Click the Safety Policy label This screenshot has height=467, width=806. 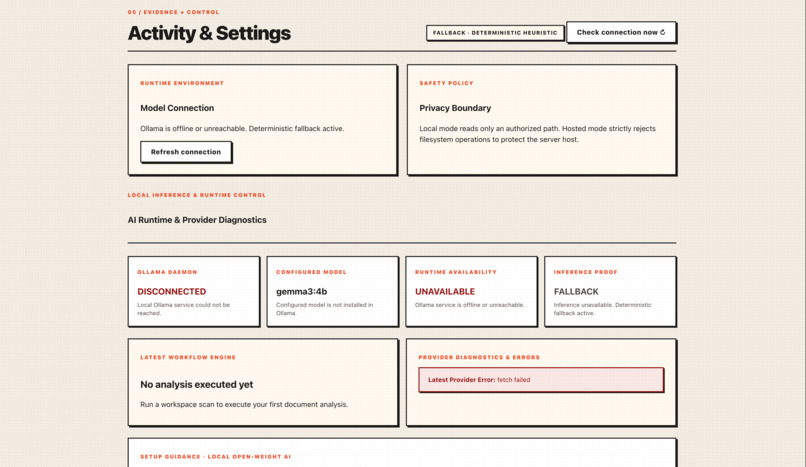pyautogui.click(x=446, y=83)
